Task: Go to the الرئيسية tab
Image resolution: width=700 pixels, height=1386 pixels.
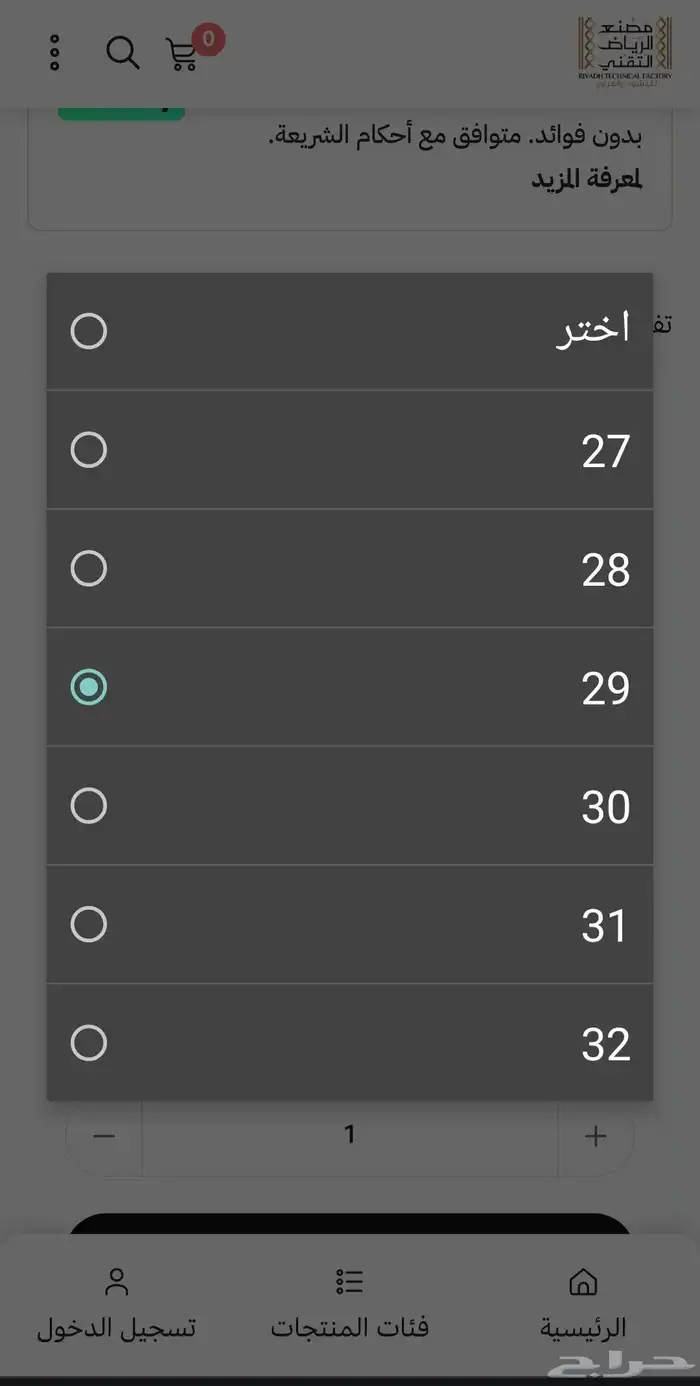Action: pos(582,1328)
